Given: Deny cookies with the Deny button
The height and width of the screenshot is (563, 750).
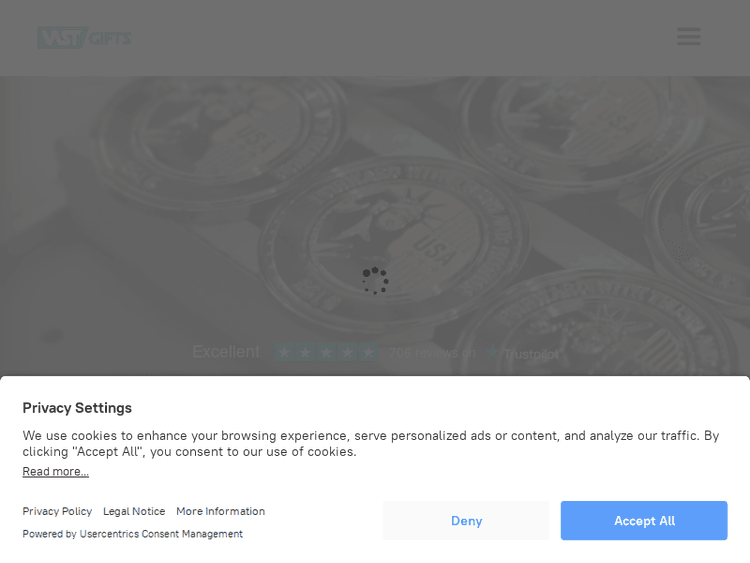Looking at the screenshot, I should [x=466, y=520].
